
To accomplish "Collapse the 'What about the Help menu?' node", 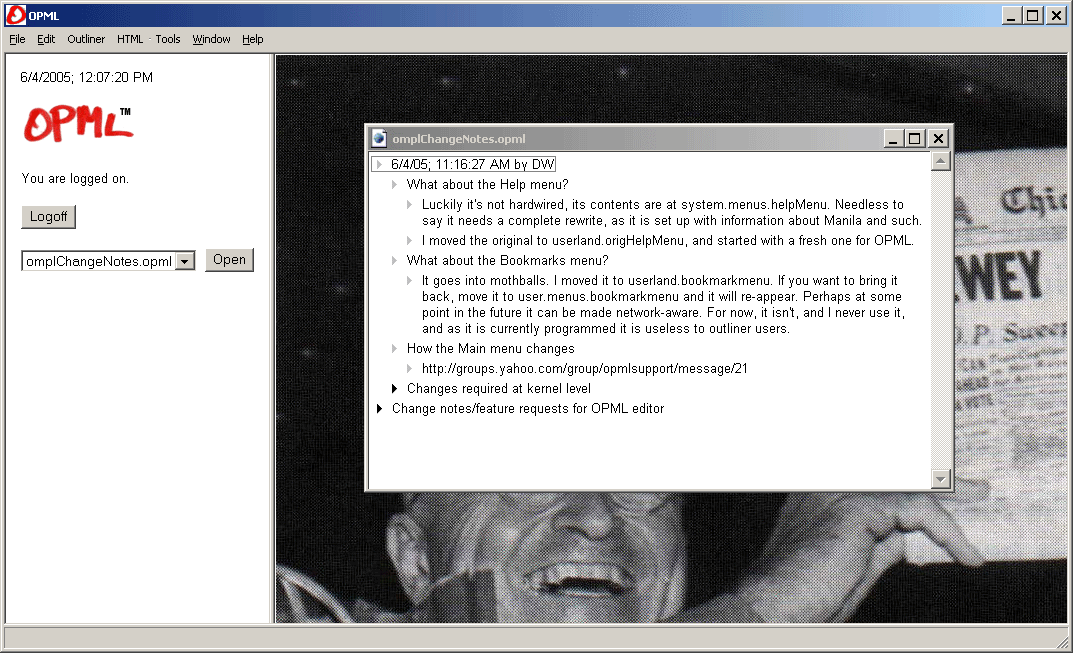I will 395,185.
